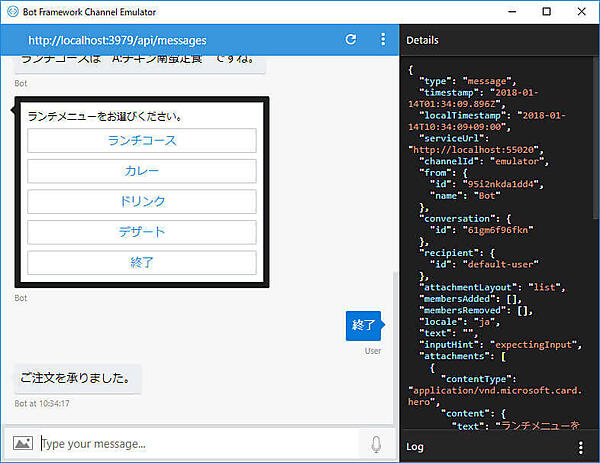Click the Bot Framework app icon

pyautogui.click(x=11, y=11)
